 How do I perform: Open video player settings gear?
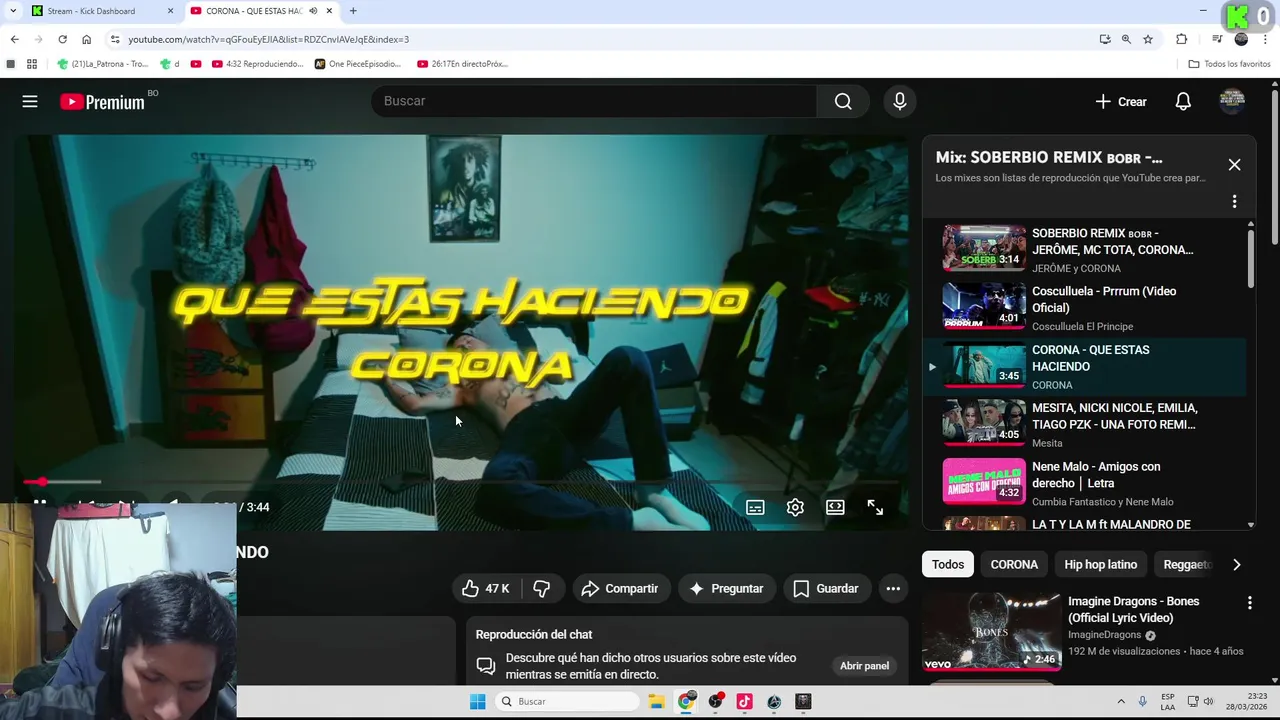(795, 507)
